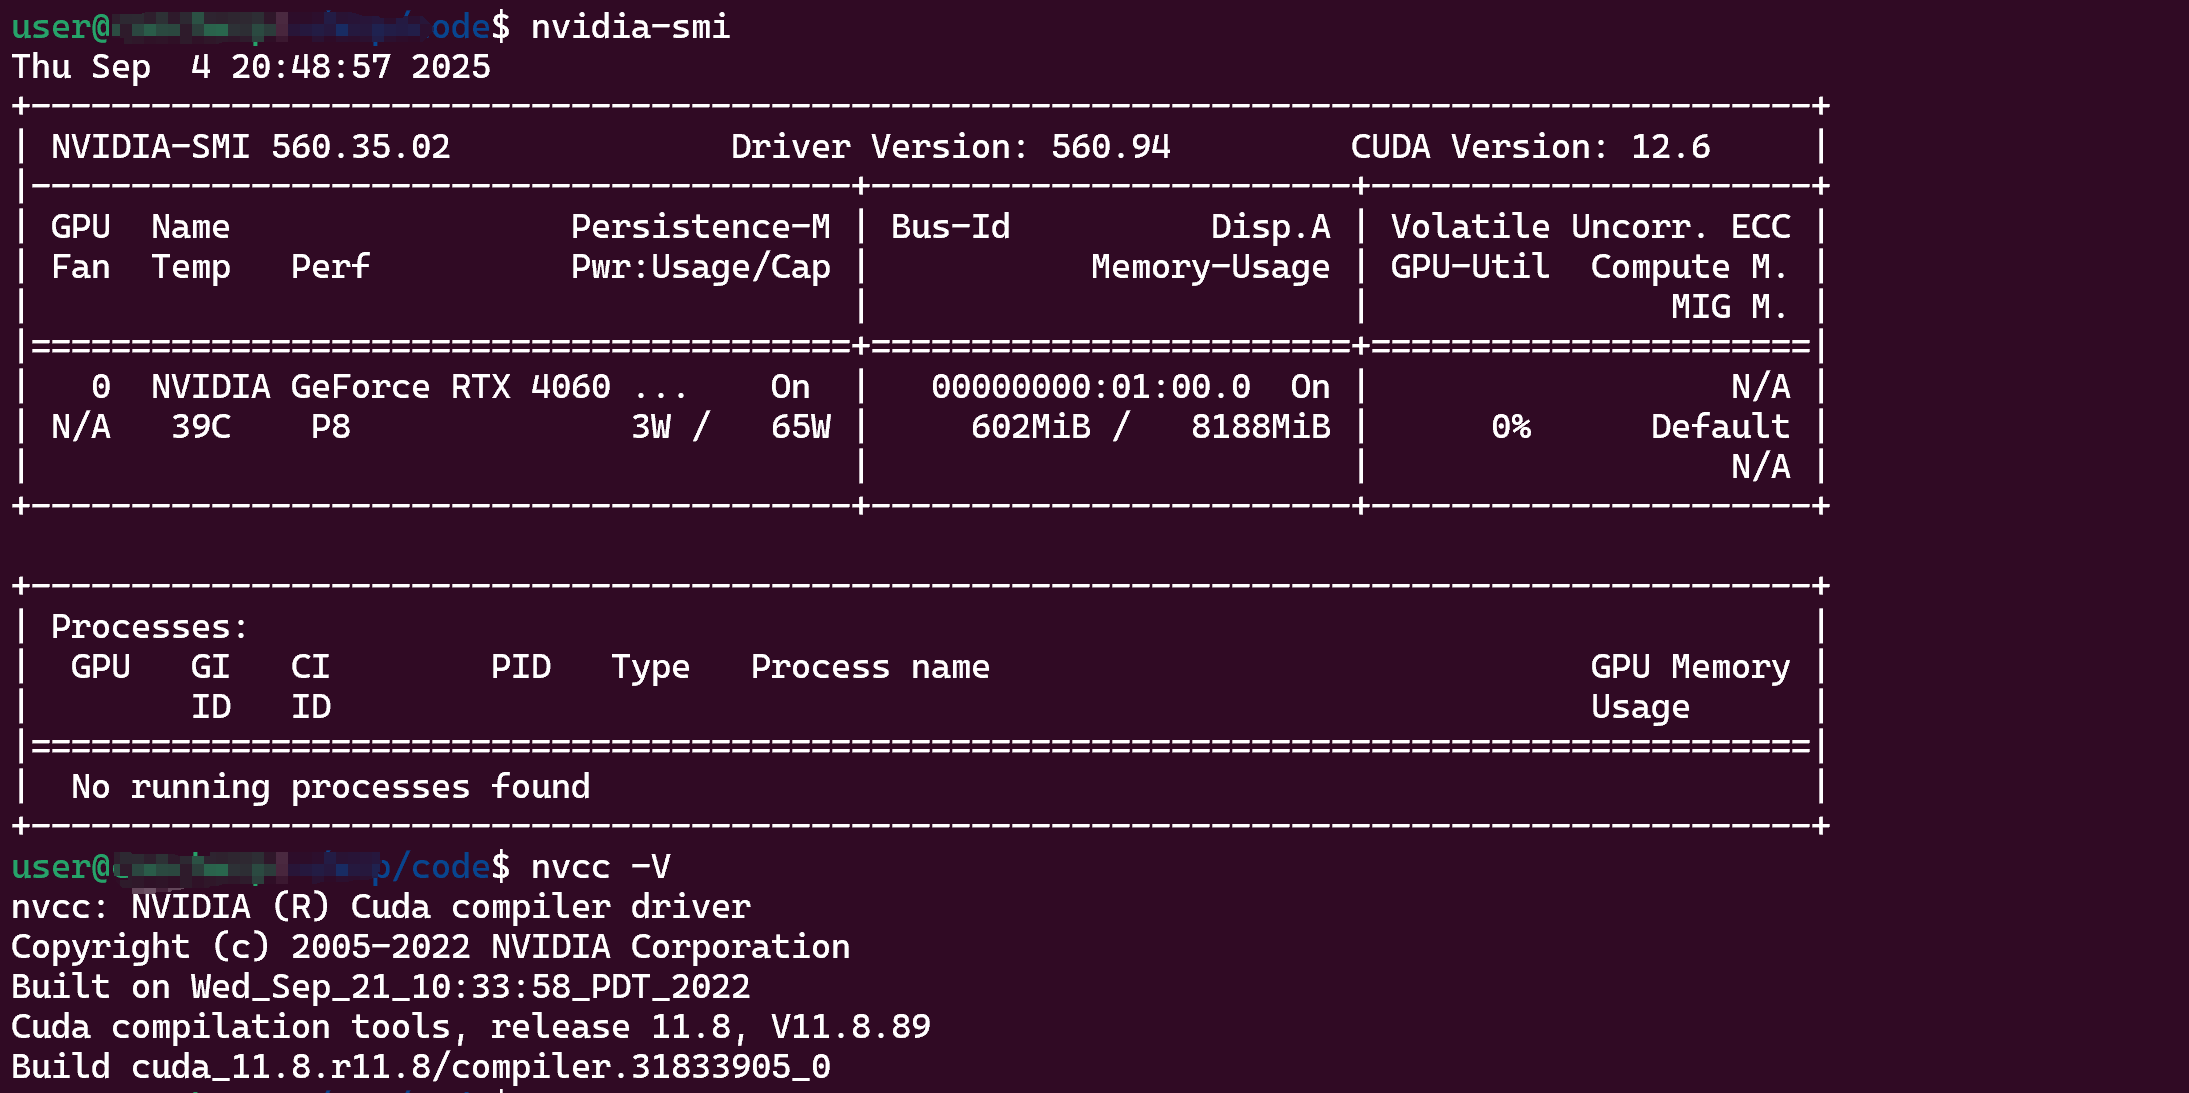Click the 'nvcc -V' command text
The height and width of the screenshot is (1093, 2189).
pyautogui.click(x=601, y=867)
